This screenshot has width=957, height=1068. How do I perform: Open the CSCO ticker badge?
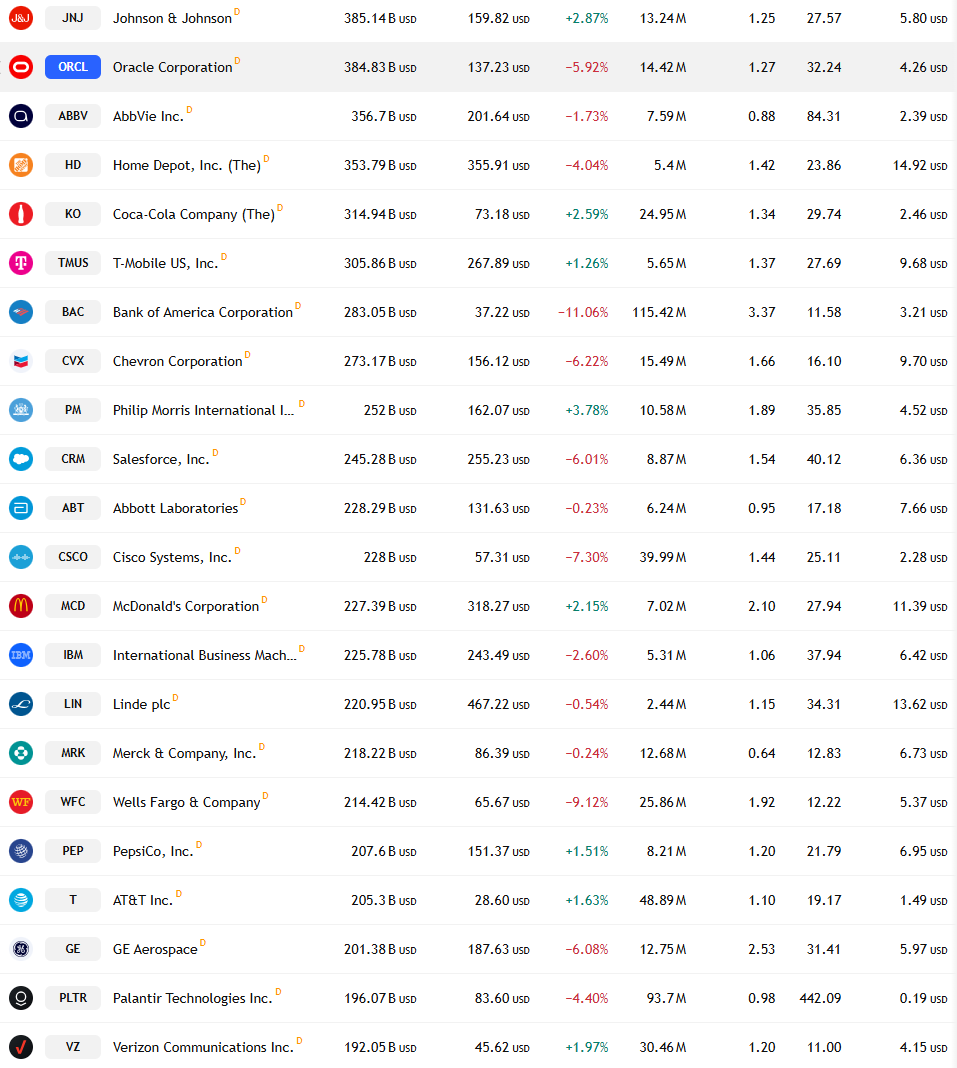(x=73, y=557)
